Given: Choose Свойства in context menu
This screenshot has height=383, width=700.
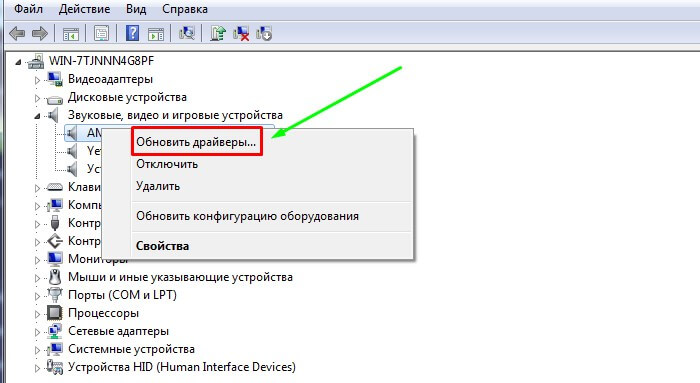Looking at the screenshot, I should pyautogui.click(x=162, y=246).
